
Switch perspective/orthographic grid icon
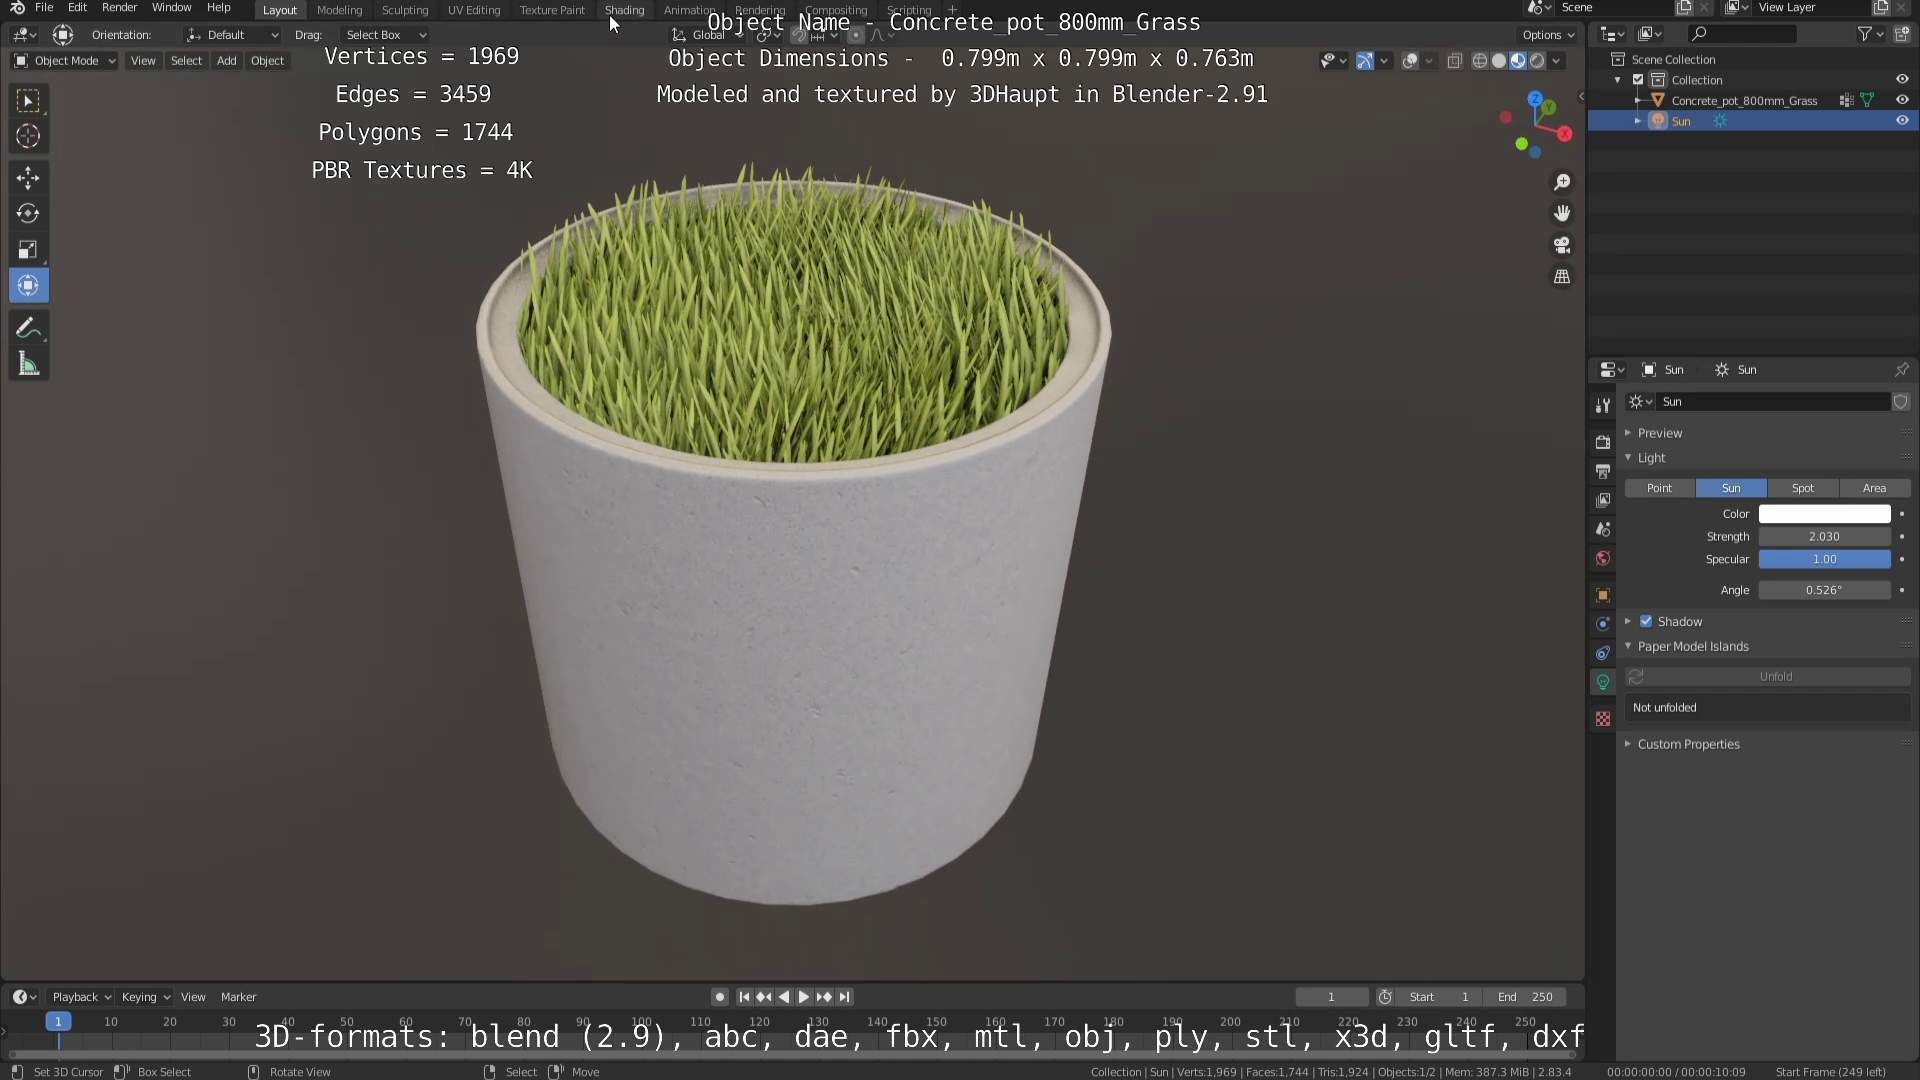tap(1562, 277)
